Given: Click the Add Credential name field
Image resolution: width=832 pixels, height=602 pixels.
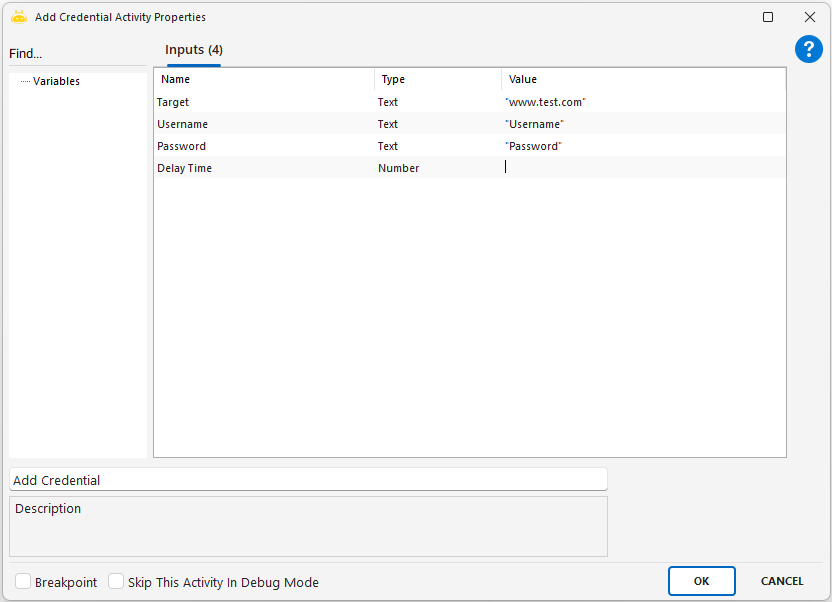Looking at the screenshot, I should point(308,480).
